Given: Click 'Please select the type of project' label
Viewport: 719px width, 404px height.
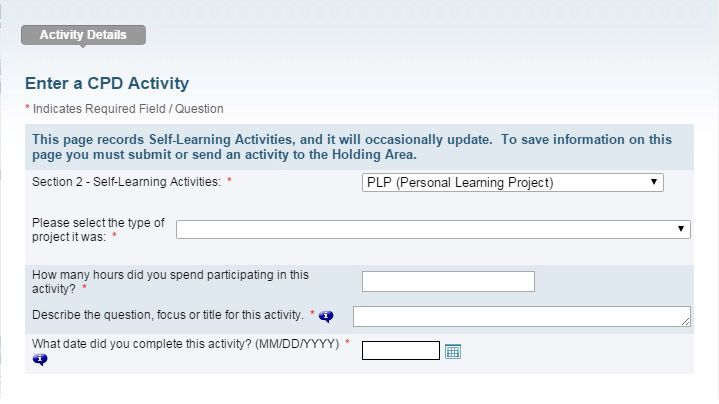Looking at the screenshot, I should (x=98, y=230).
